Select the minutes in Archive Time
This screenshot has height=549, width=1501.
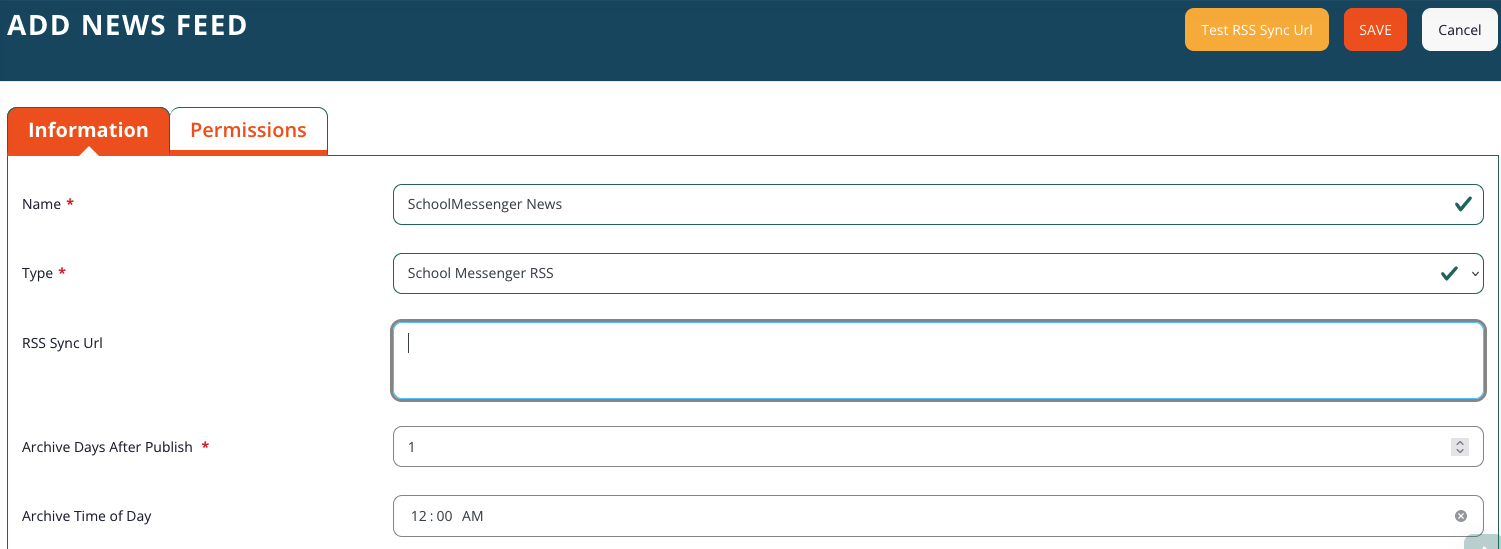tap(444, 516)
